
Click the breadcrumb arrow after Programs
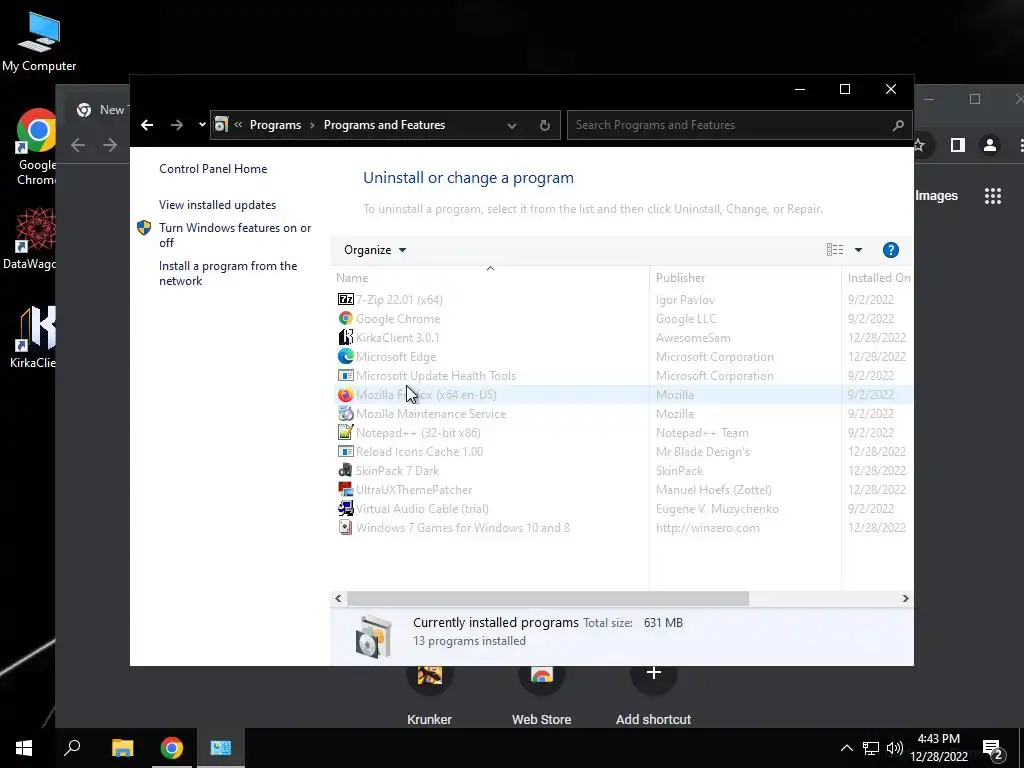312,125
